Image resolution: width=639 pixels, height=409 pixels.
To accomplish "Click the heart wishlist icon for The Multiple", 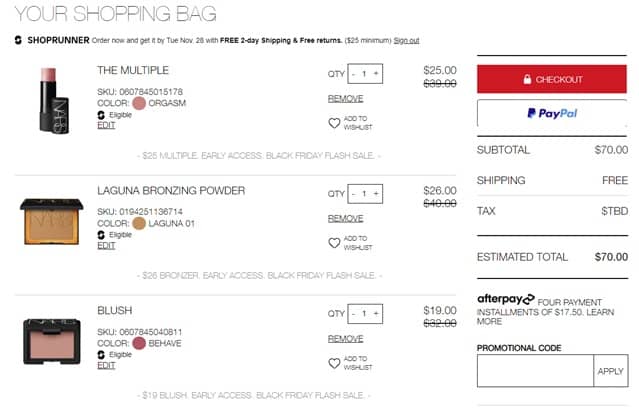I will pyautogui.click(x=334, y=123).
